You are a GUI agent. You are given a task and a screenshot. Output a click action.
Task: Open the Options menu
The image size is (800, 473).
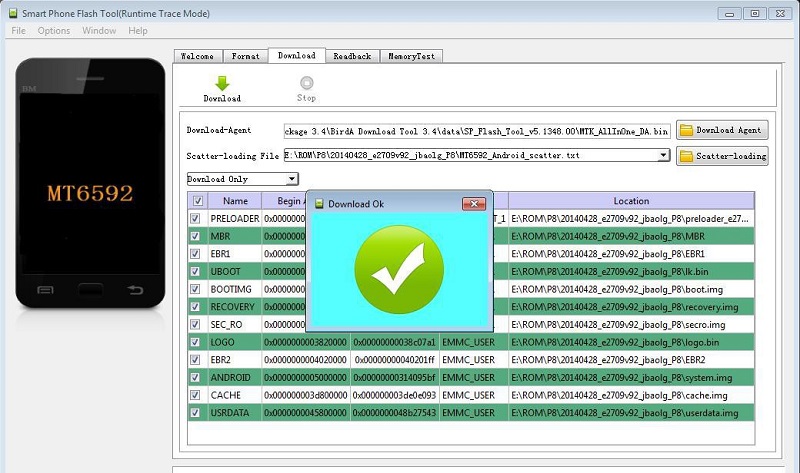coord(54,31)
